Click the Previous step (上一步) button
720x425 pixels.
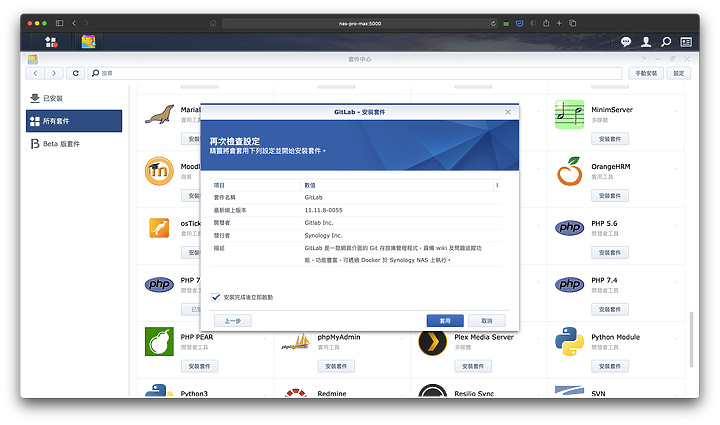pos(232,321)
